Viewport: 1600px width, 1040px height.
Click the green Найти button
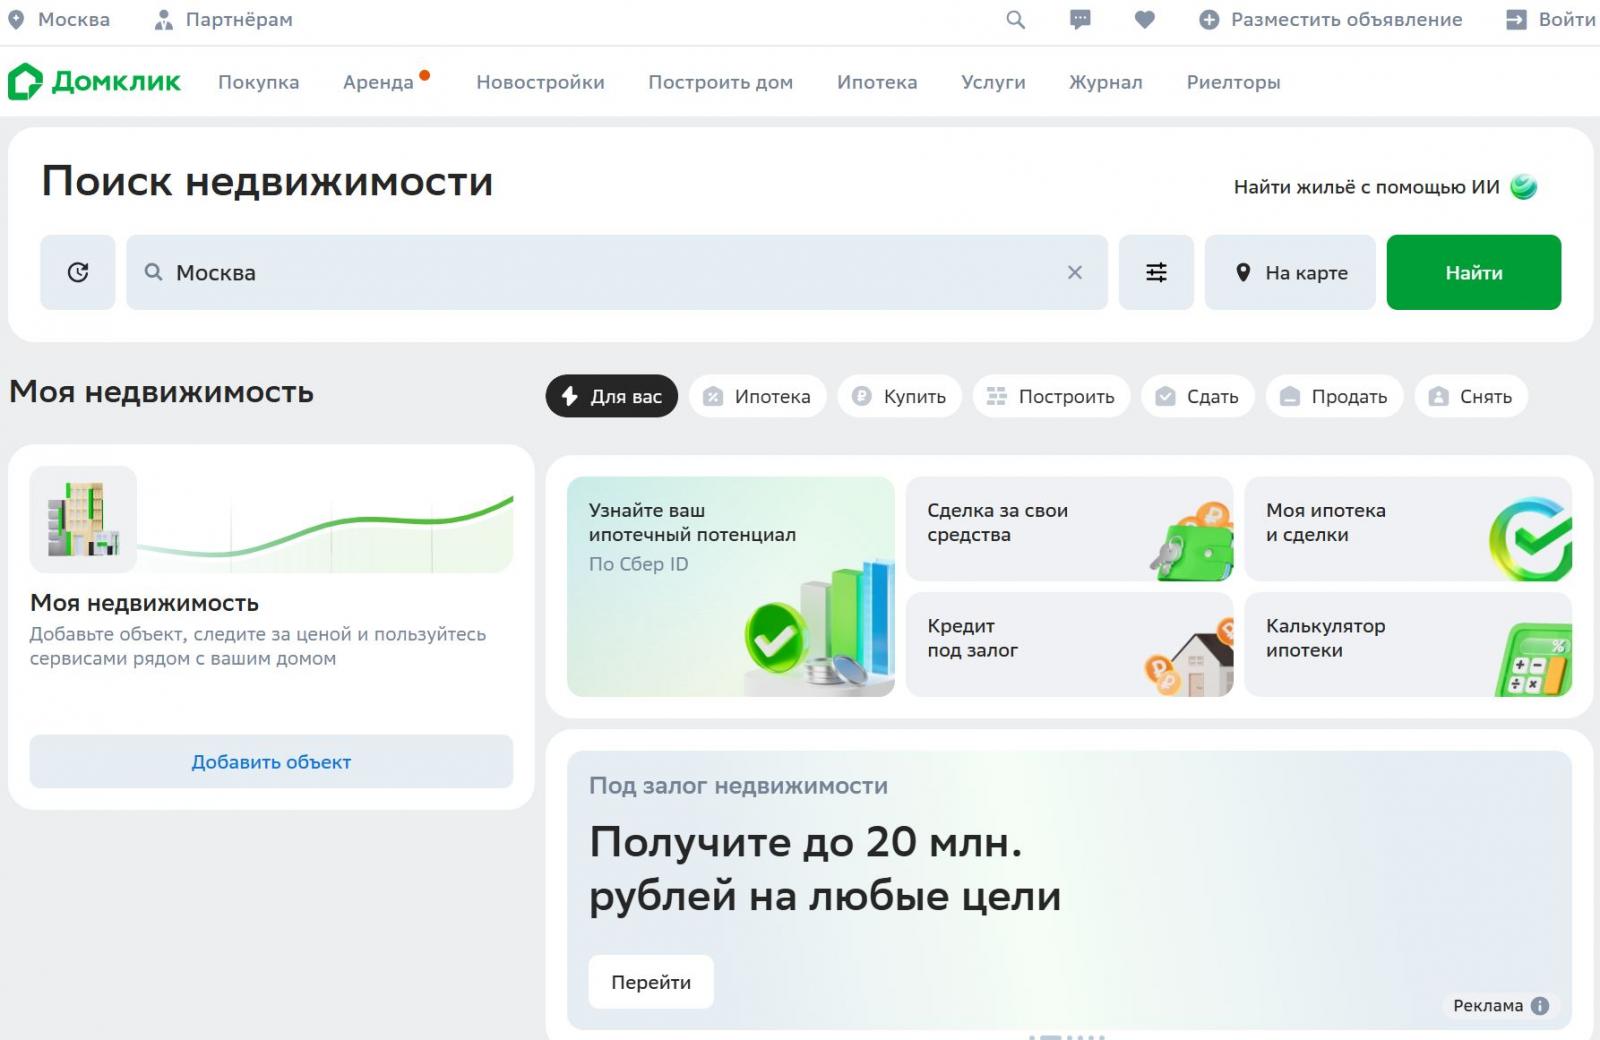1474,272
